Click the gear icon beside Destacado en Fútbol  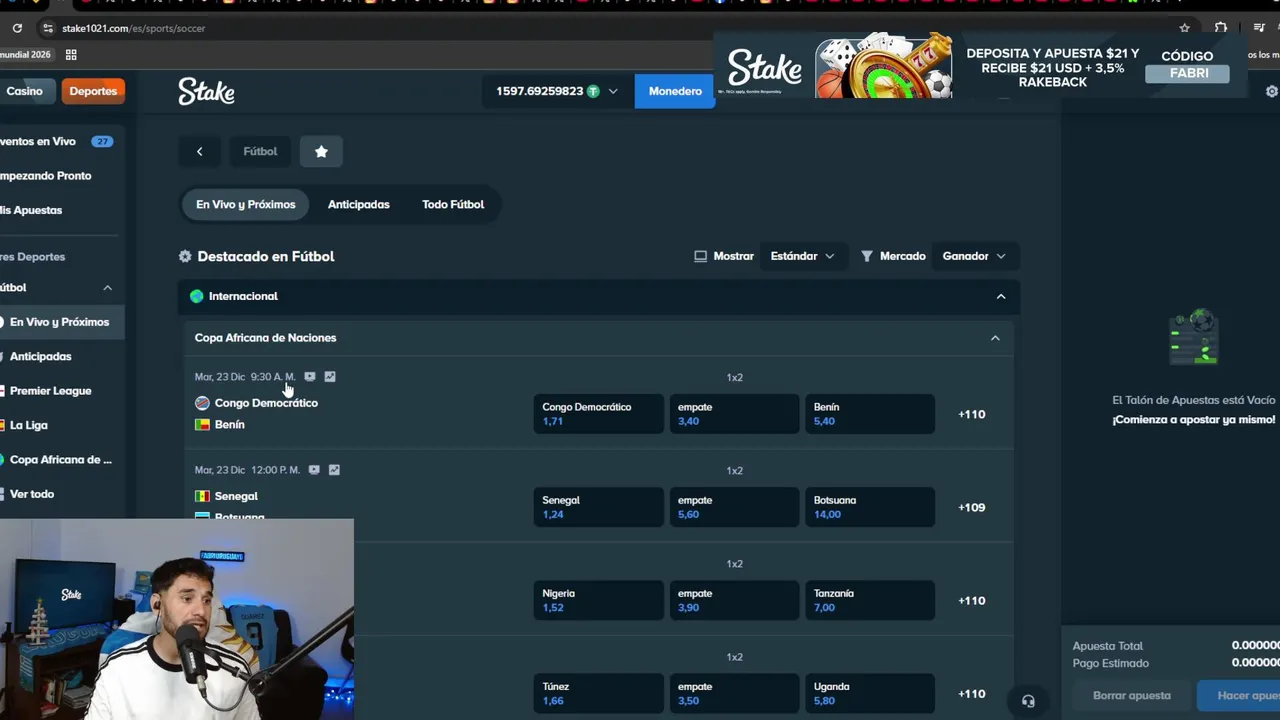185,256
